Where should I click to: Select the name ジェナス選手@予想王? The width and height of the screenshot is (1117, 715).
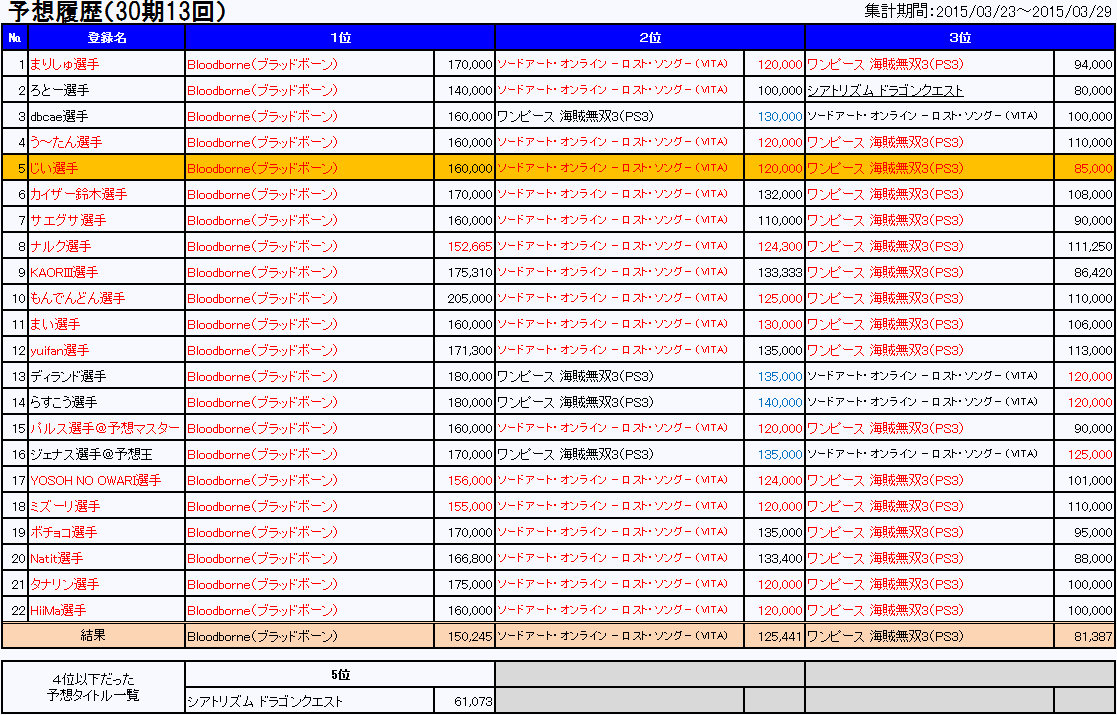(91, 454)
